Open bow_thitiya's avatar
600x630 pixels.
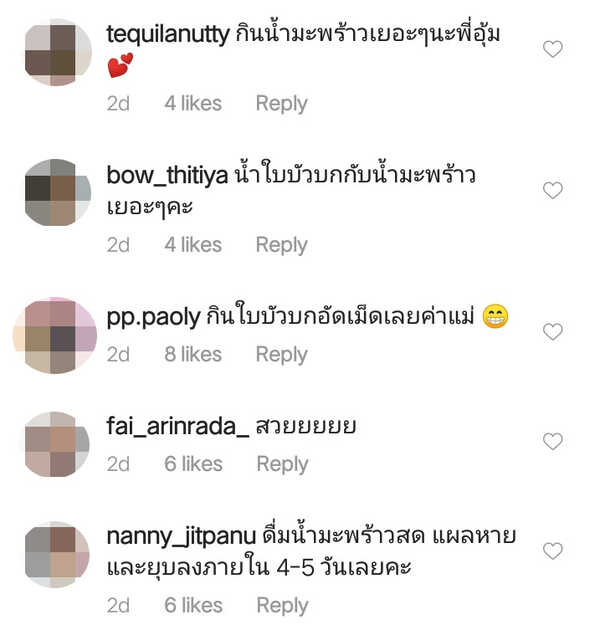click(x=58, y=192)
